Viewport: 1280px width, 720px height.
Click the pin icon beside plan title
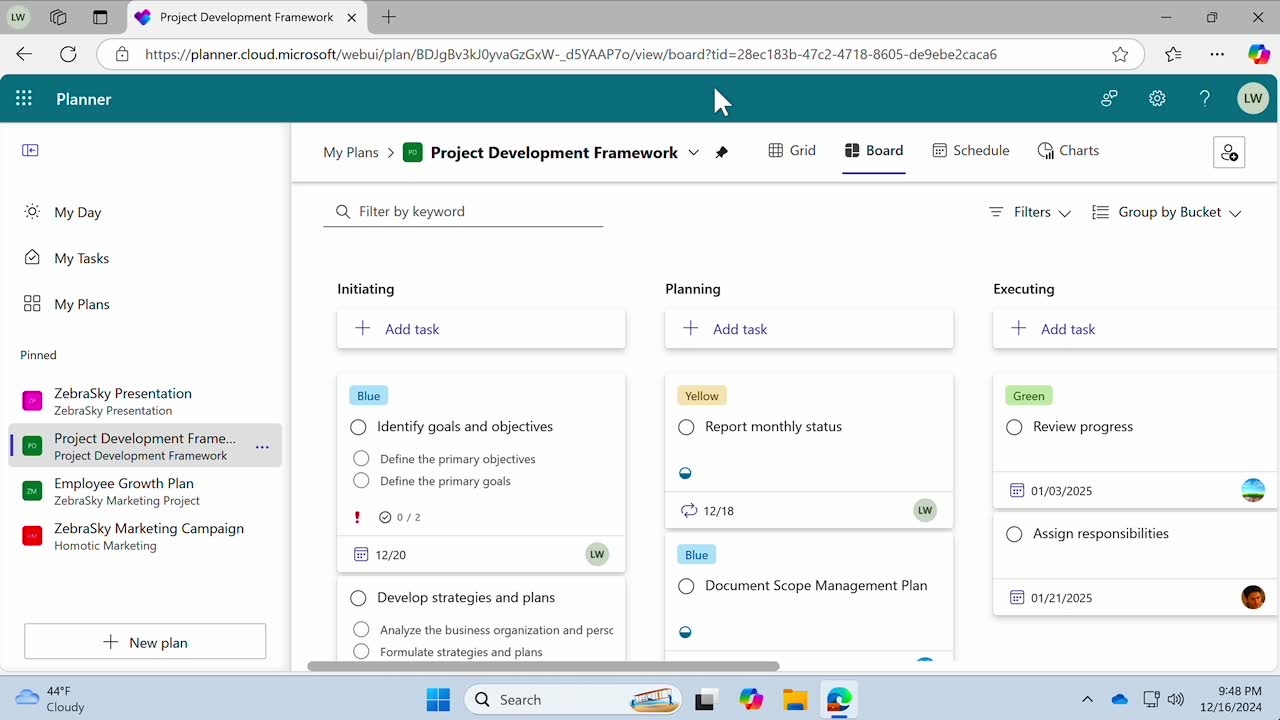pyautogui.click(x=722, y=152)
